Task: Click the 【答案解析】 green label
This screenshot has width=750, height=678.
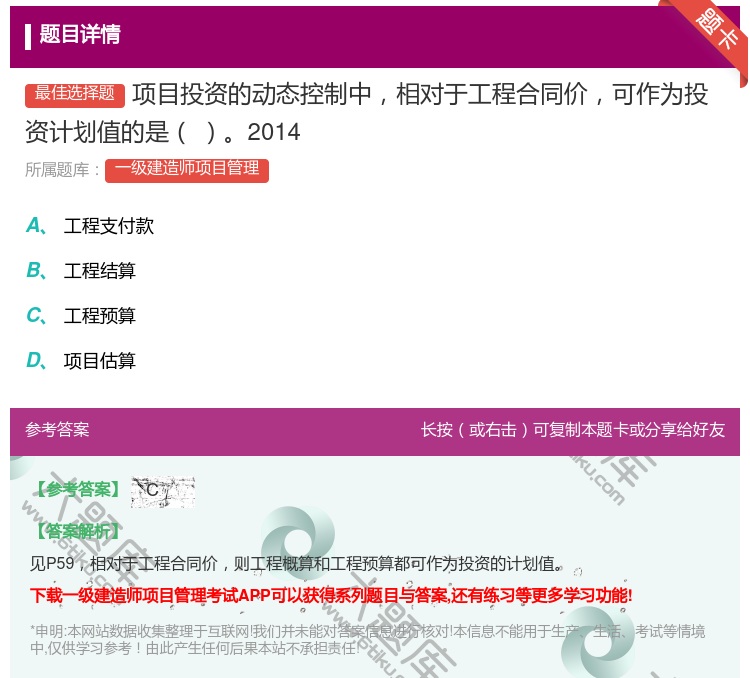Action: point(78,531)
